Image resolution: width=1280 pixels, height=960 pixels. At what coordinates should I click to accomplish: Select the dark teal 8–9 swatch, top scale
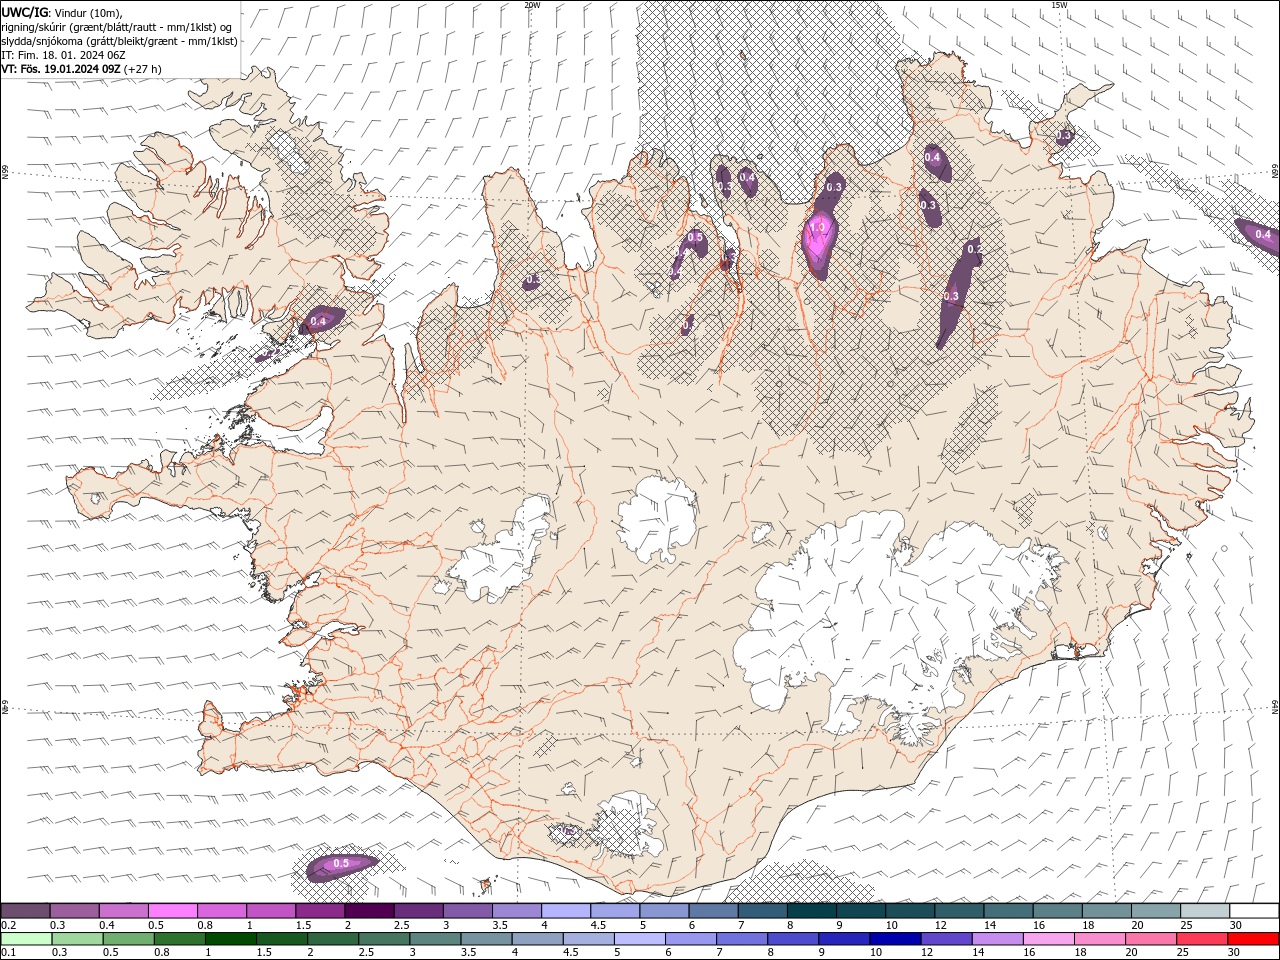(810, 910)
